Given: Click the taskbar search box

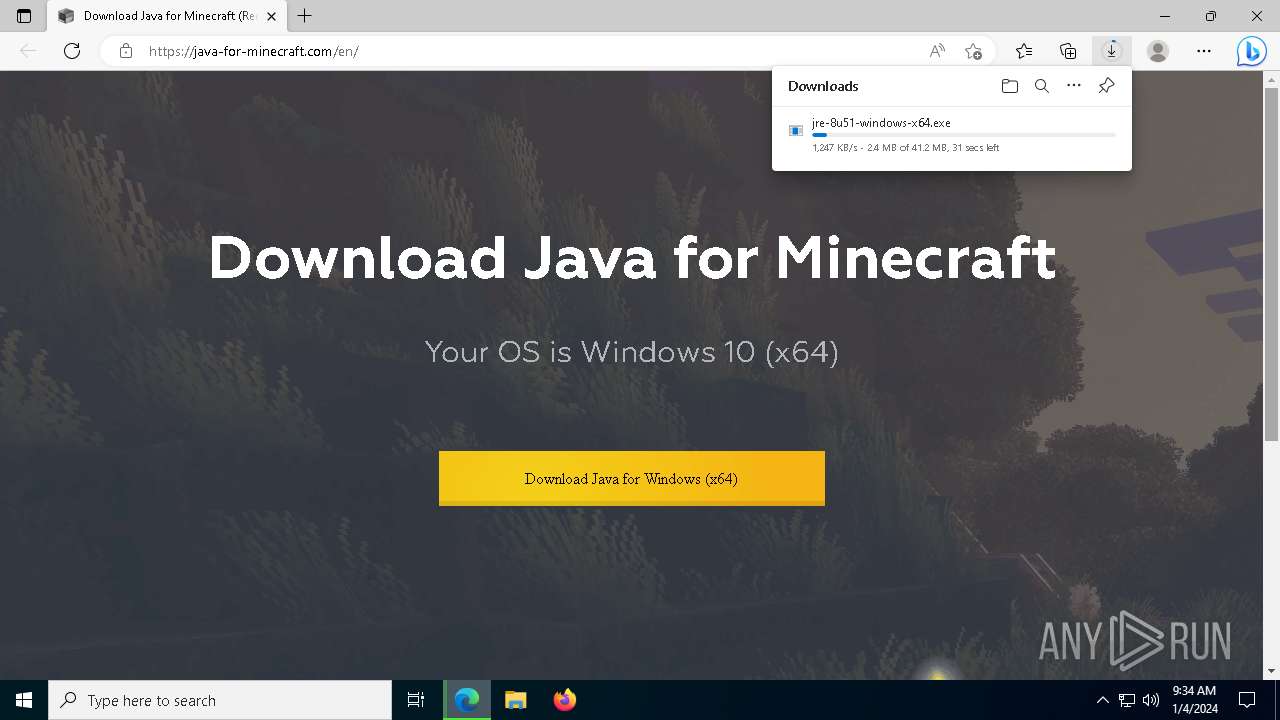Looking at the screenshot, I should (x=220, y=700).
